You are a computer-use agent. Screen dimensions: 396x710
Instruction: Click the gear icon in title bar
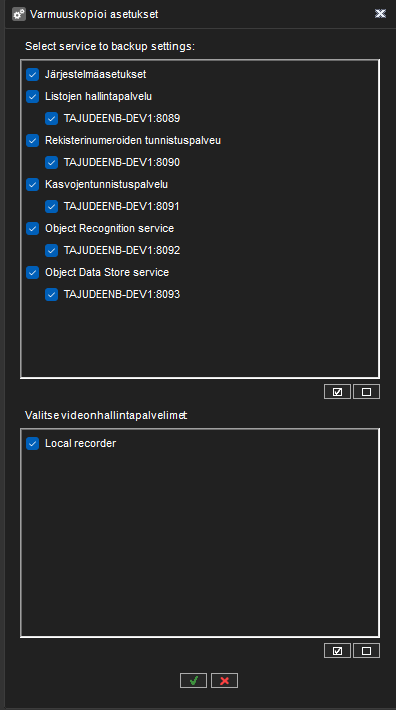click(x=19, y=14)
